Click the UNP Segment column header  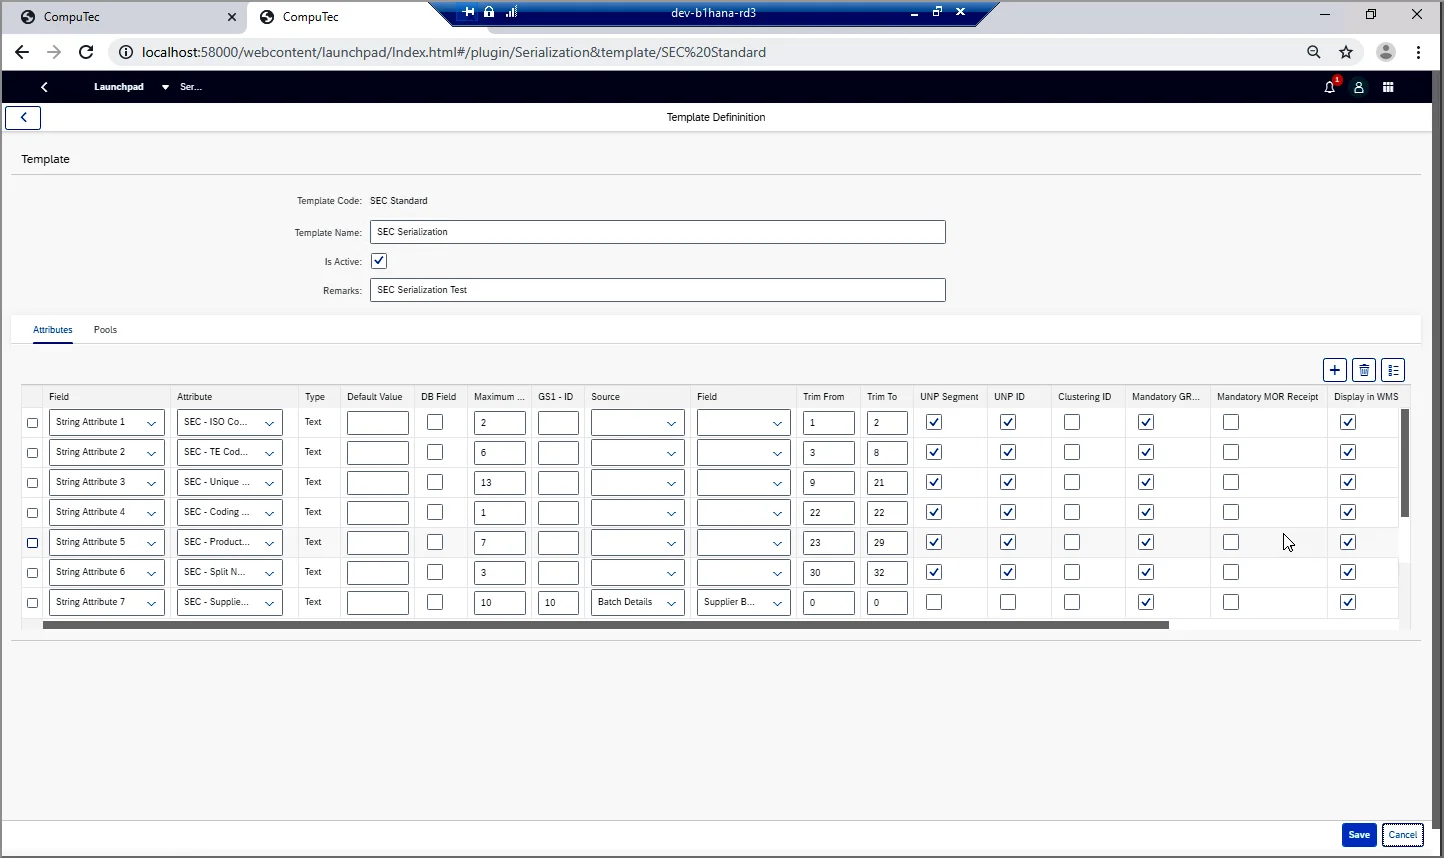(949, 397)
